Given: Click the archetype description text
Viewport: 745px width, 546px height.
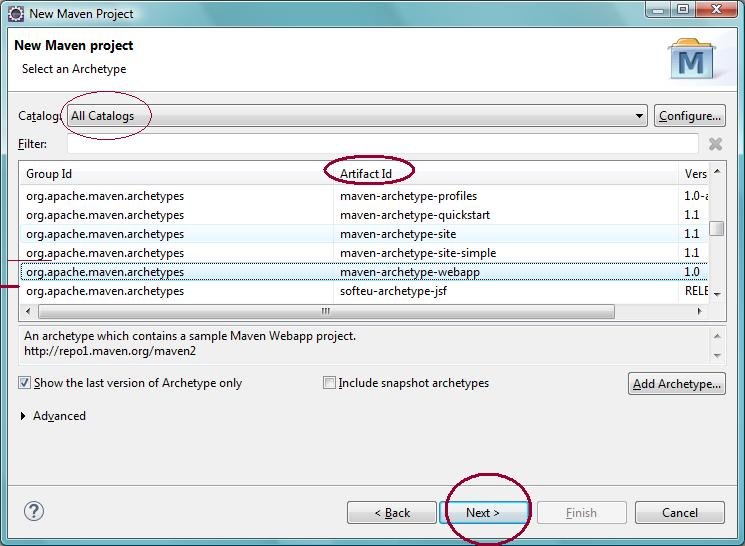Looking at the screenshot, I should click(x=190, y=336).
